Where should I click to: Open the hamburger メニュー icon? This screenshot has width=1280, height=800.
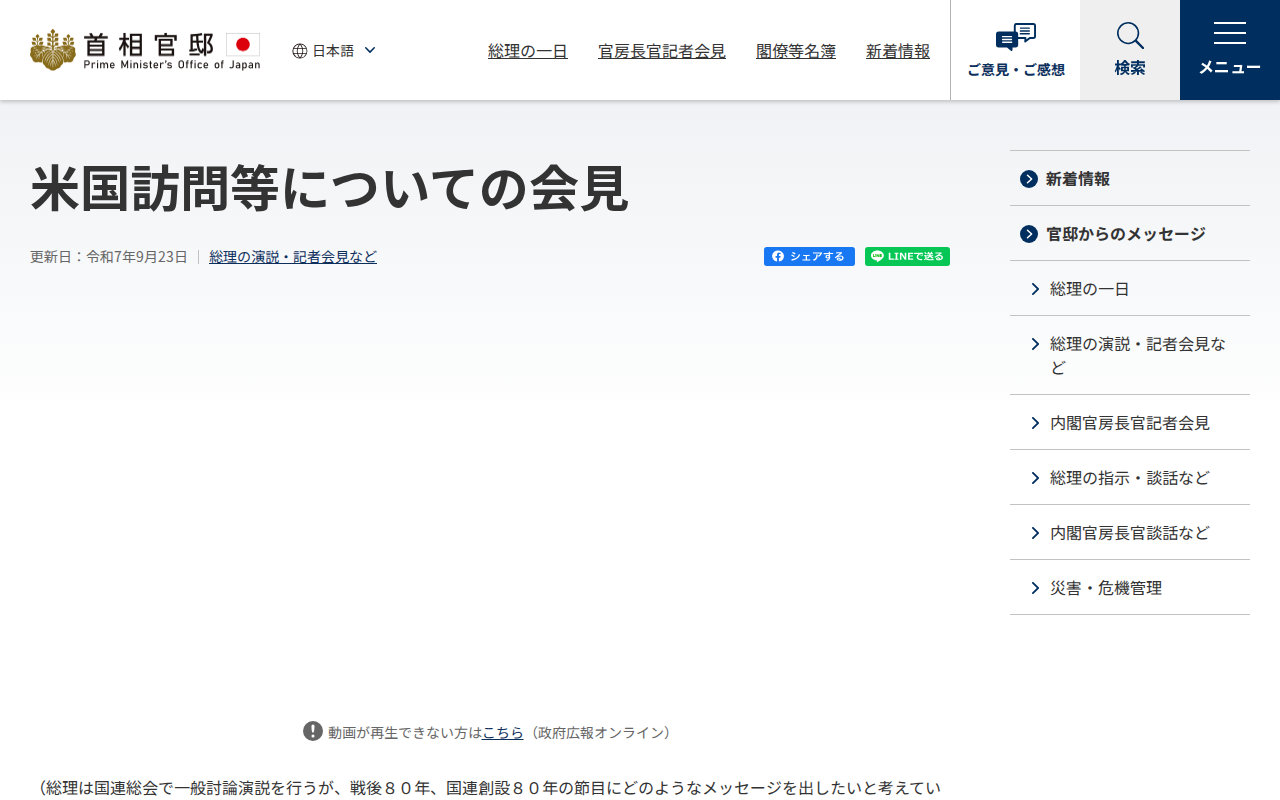[x=1230, y=33]
